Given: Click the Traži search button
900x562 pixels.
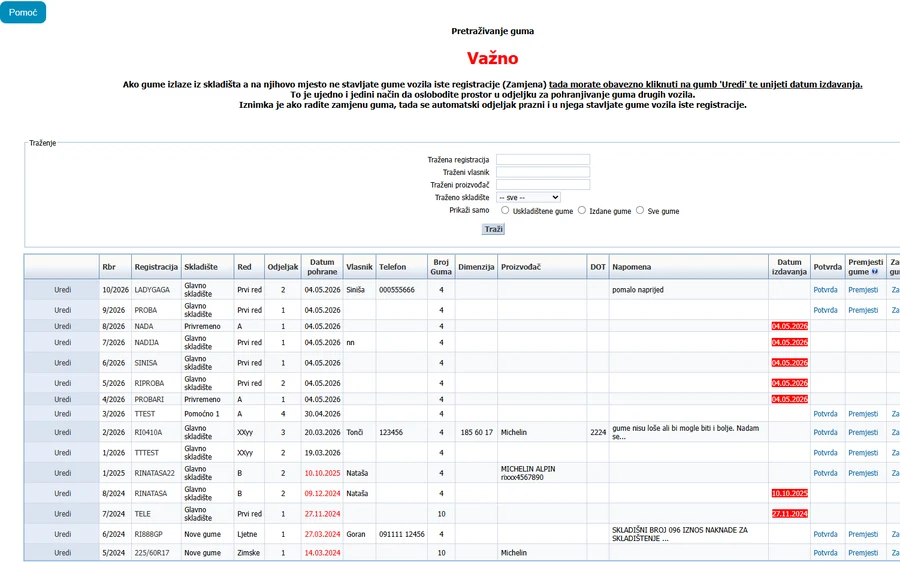Looking at the screenshot, I should [x=493, y=229].
